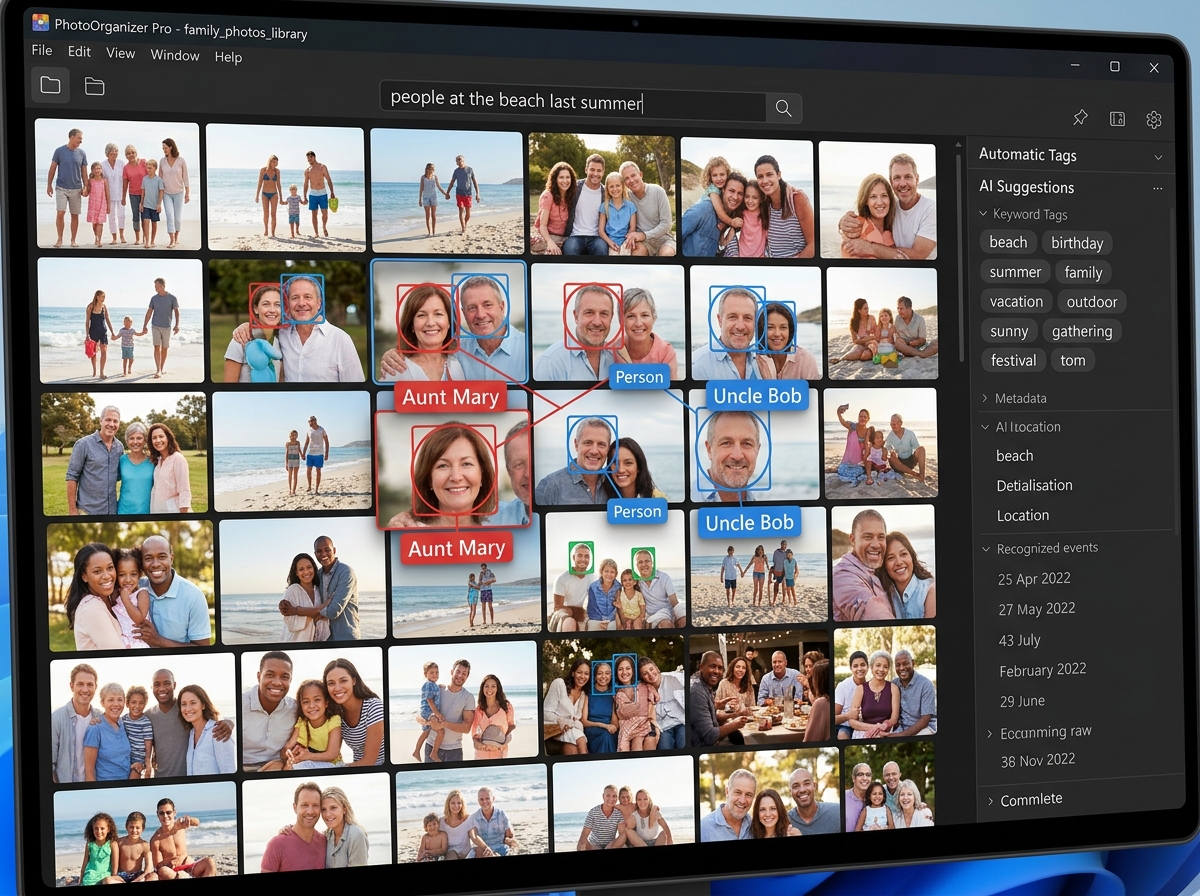Click the search field with beach query
The image size is (1200, 896).
[x=573, y=103]
